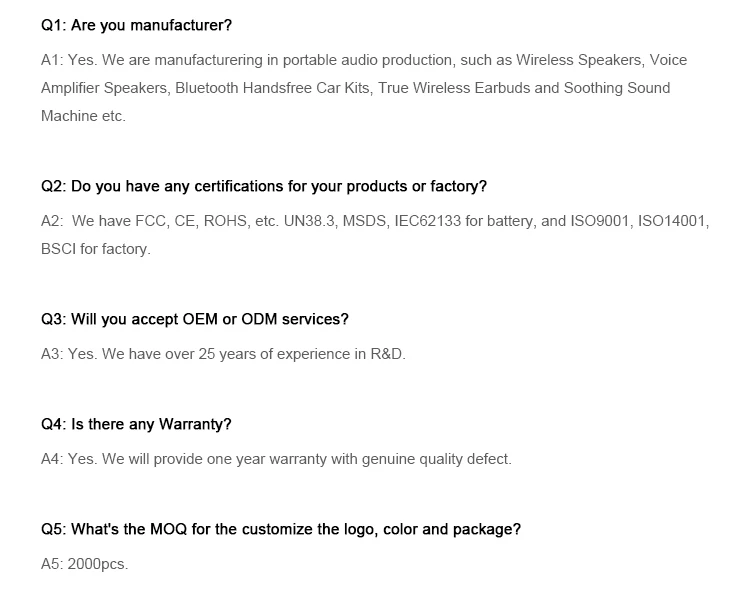Click the A3 answer about 25 years experience

coord(223,354)
